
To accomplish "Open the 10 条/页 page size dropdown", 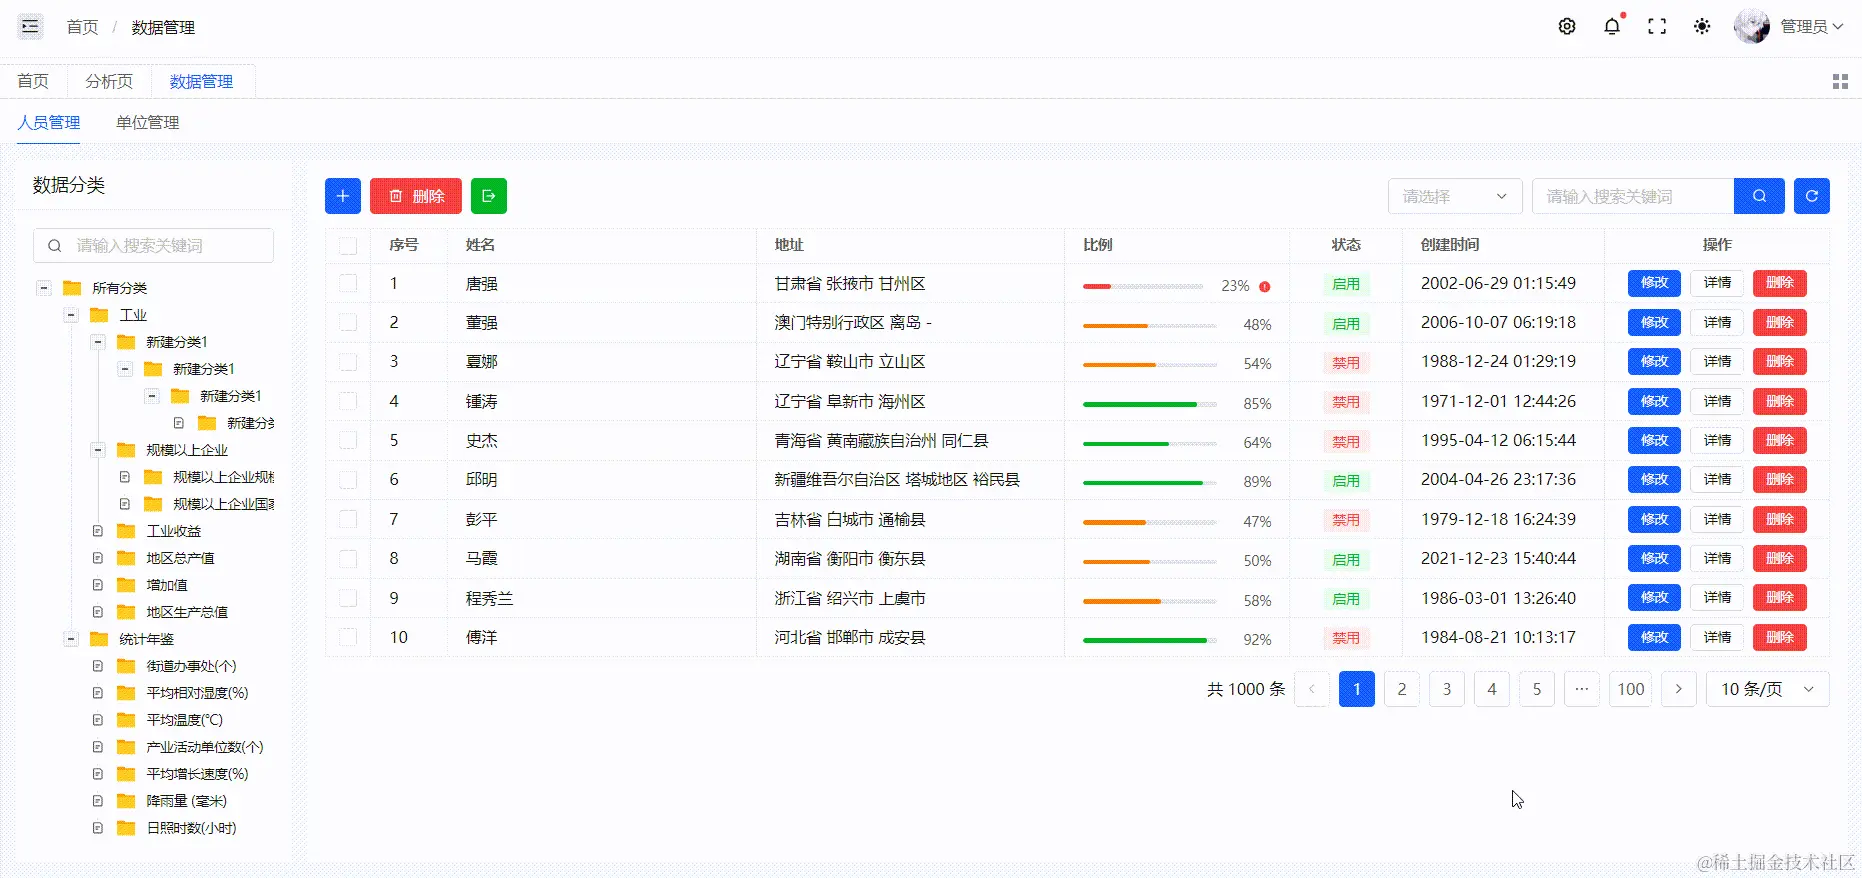I will click(x=1767, y=689).
